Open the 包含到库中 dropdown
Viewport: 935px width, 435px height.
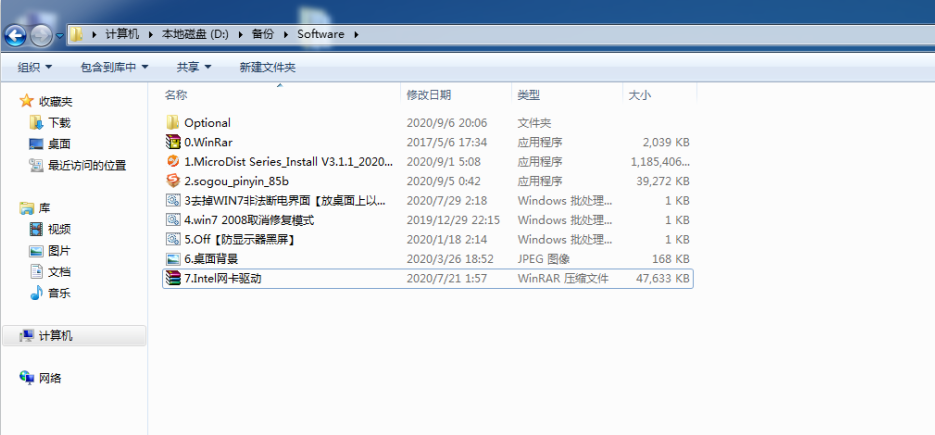114,67
